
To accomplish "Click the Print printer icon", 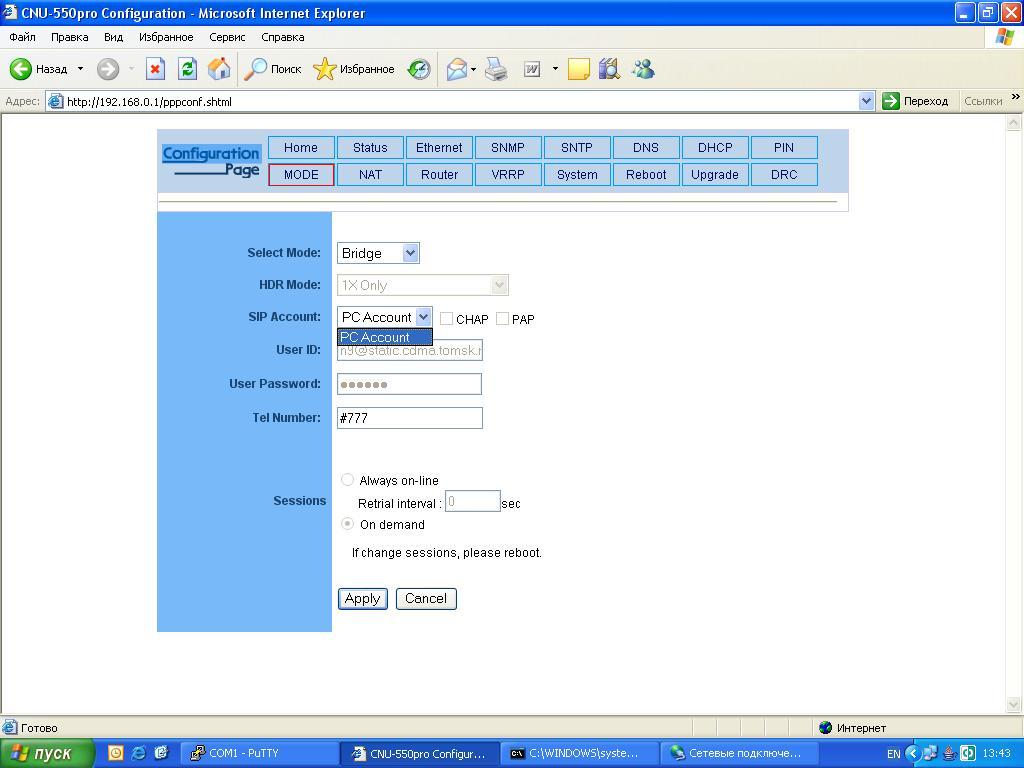I will (497, 69).
